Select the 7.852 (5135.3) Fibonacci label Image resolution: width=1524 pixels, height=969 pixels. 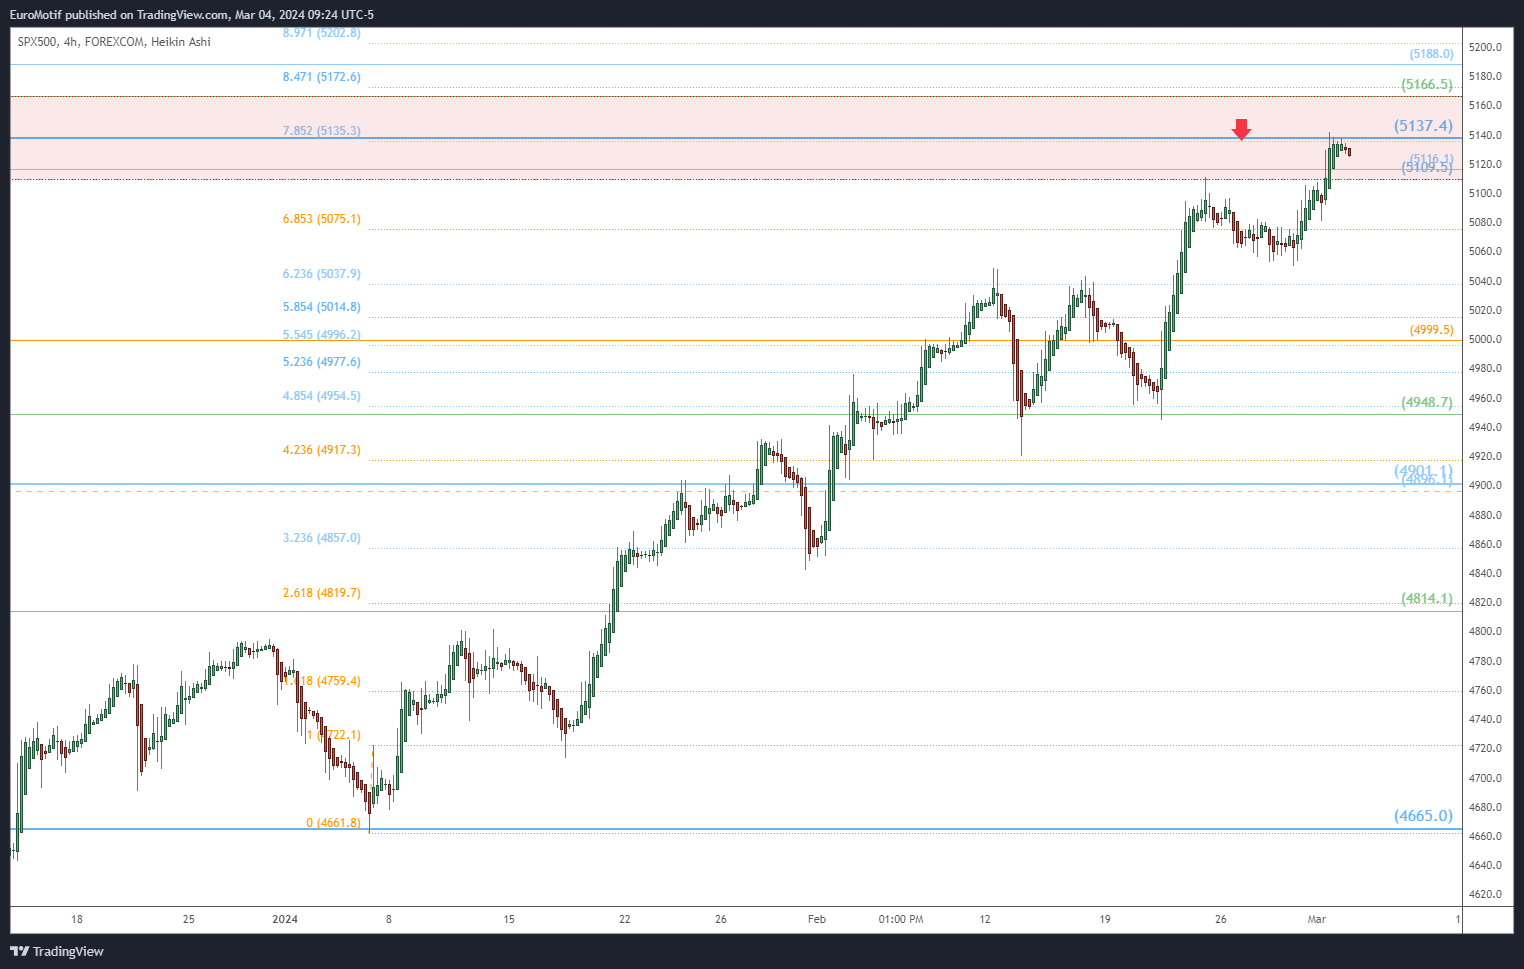(x=321, y=131)
